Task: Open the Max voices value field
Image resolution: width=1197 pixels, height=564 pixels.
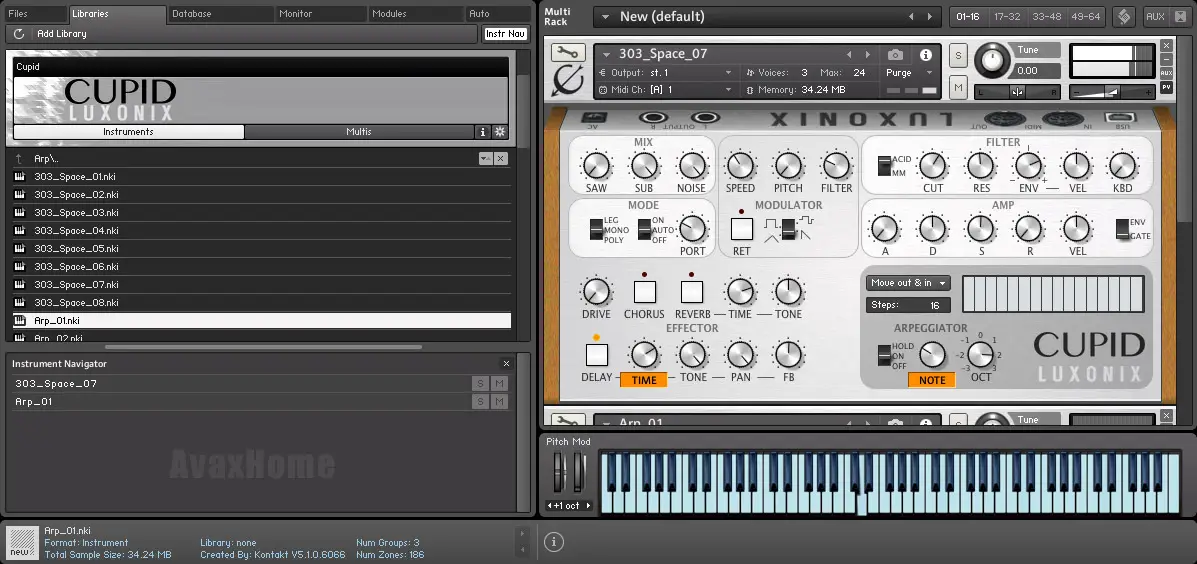Action: 859,73
